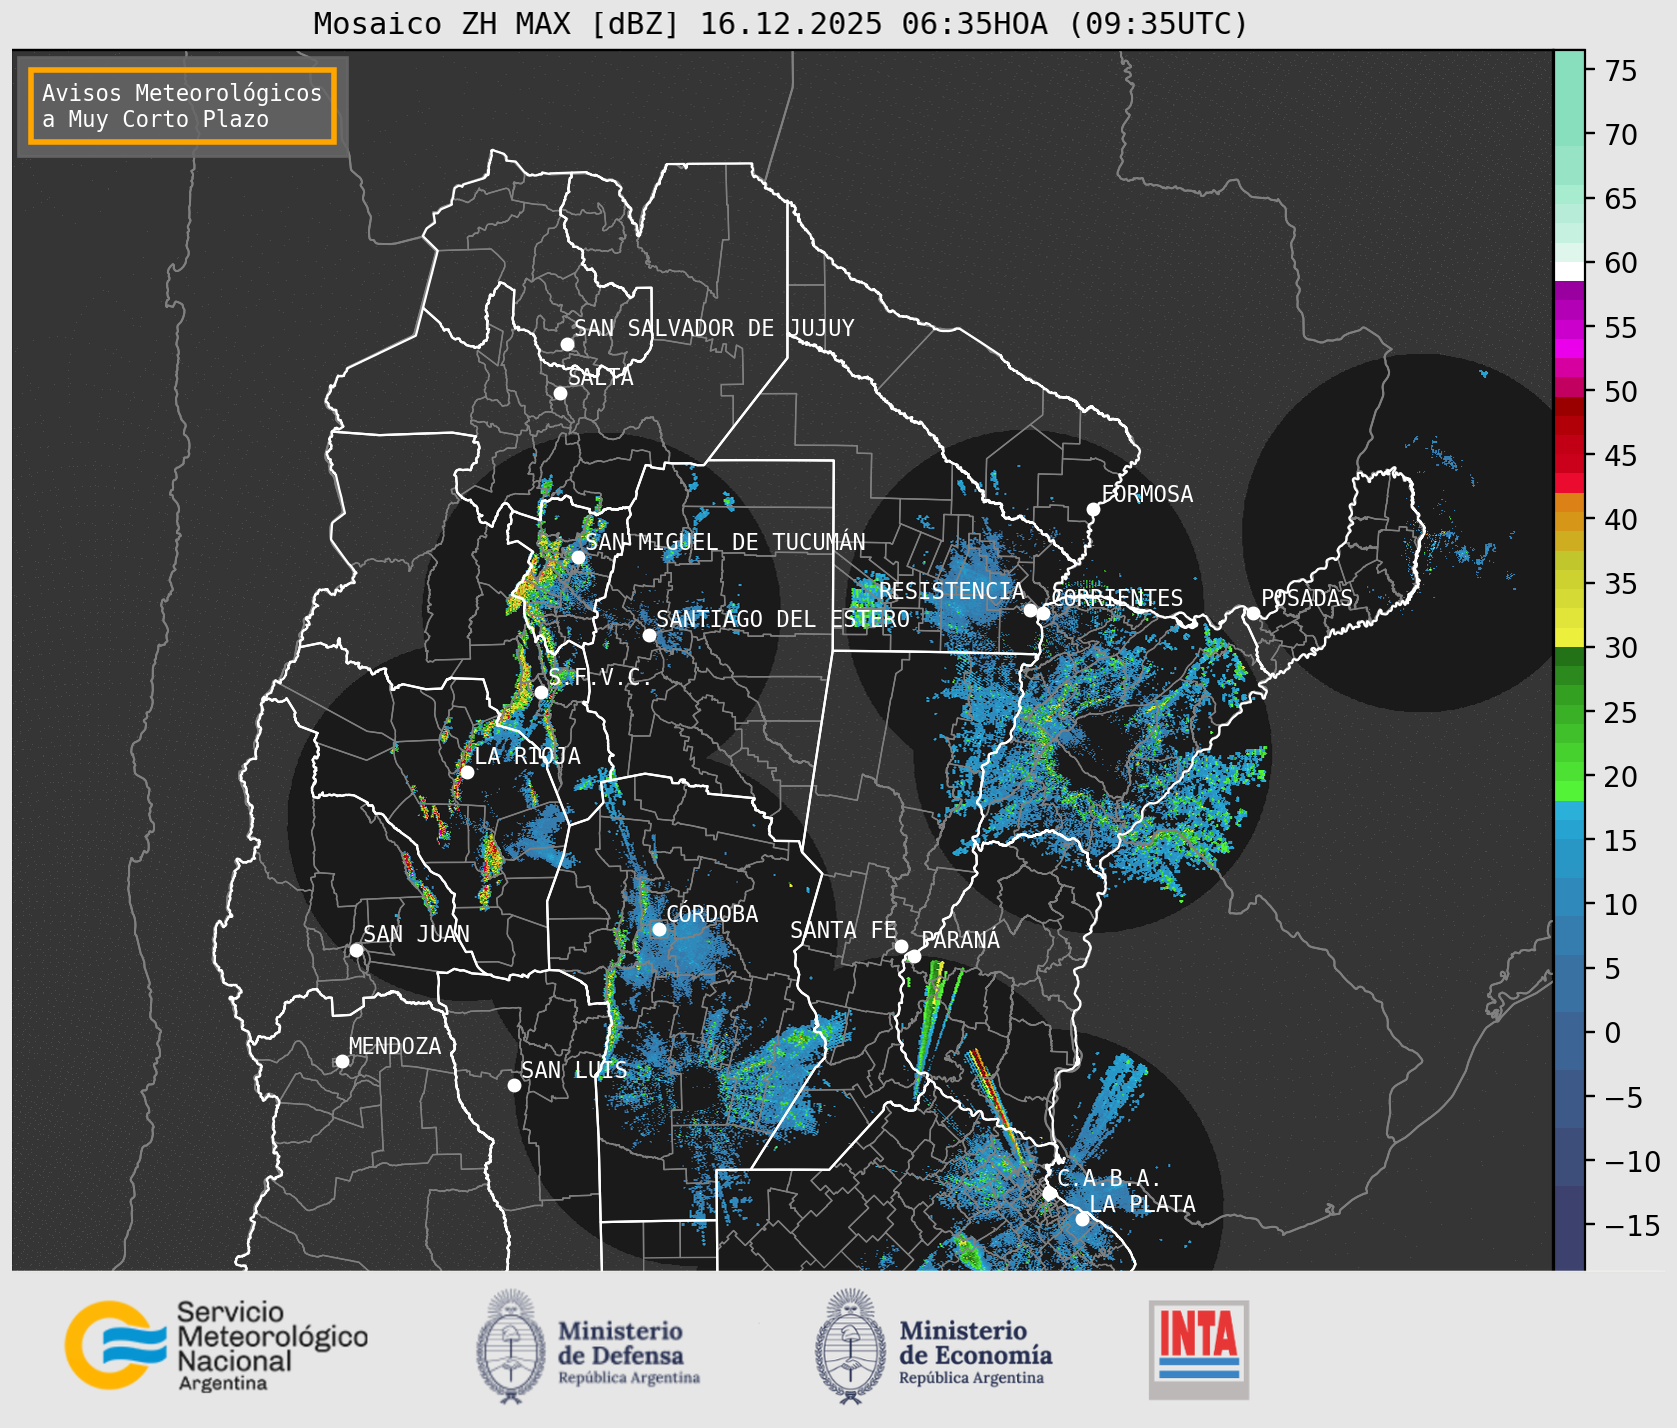Click the Servicio Meteorológico Nacional logo
The width and height of the screenshot is (1677, 1428).
coord(217,1345)
